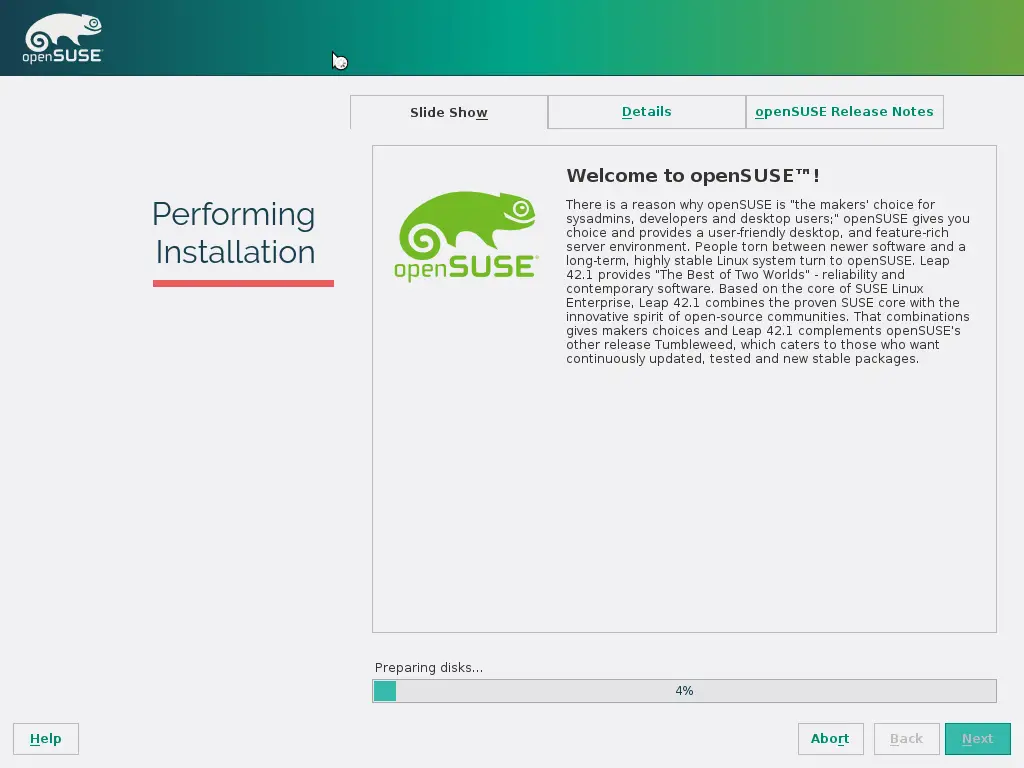Click the 'Performing Installation' title

235,233
